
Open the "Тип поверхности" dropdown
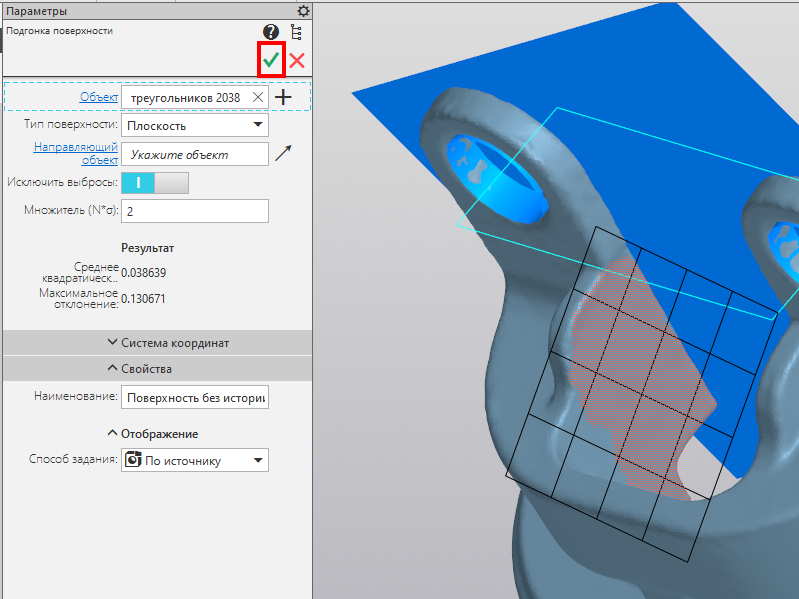195,125
